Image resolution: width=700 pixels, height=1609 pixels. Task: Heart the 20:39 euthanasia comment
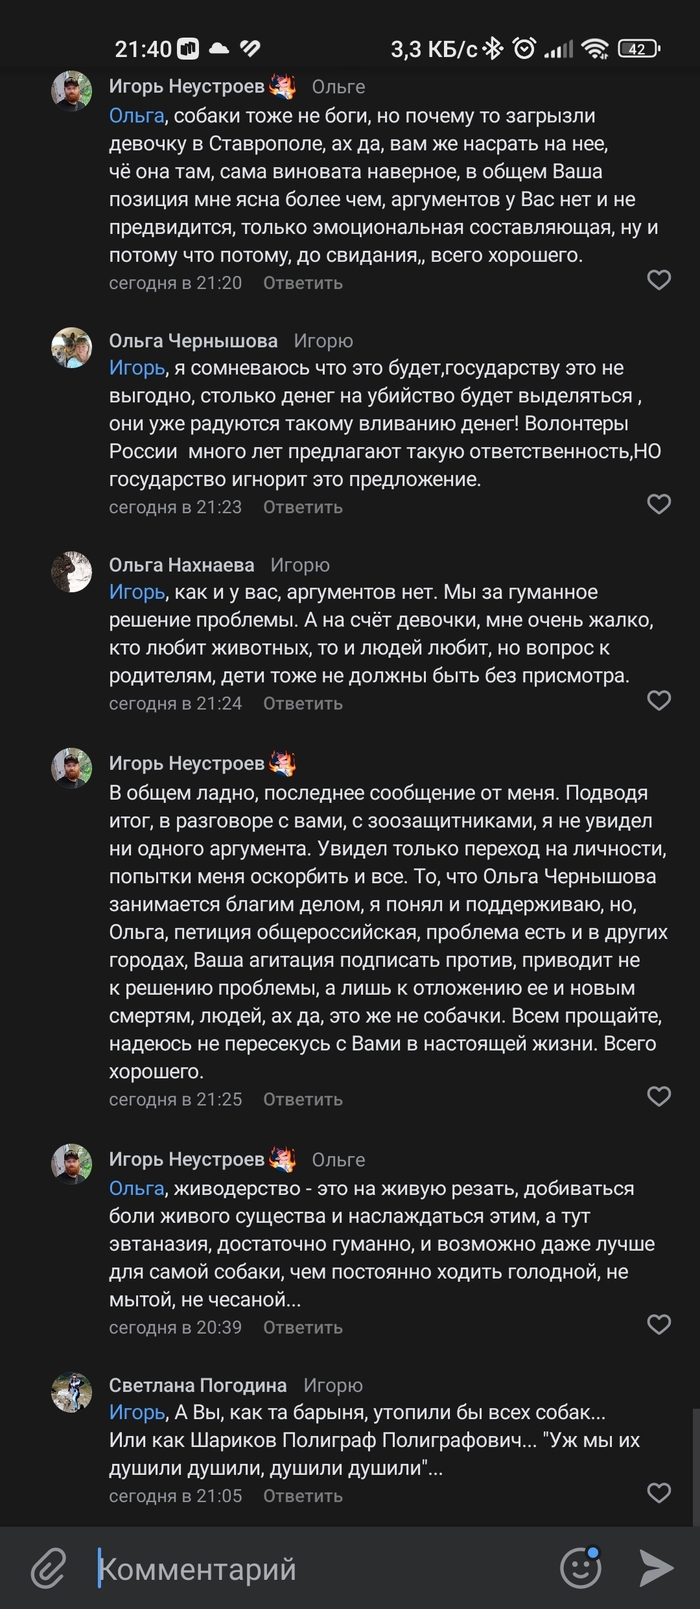659,1324
